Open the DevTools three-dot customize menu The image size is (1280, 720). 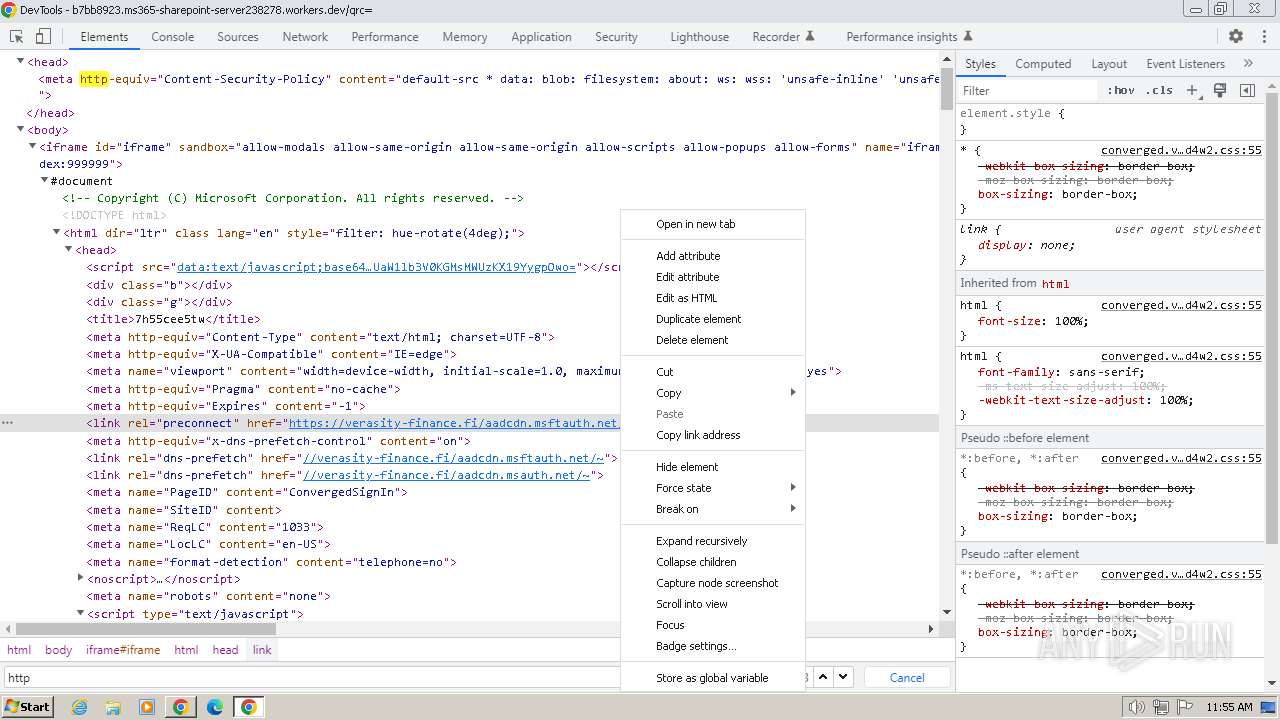click(1263, 36)
